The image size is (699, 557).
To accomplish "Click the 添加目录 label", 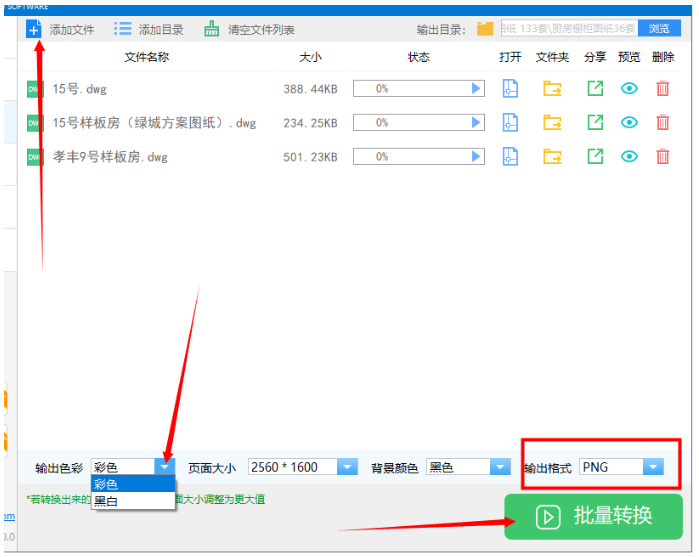I will 161,30.
